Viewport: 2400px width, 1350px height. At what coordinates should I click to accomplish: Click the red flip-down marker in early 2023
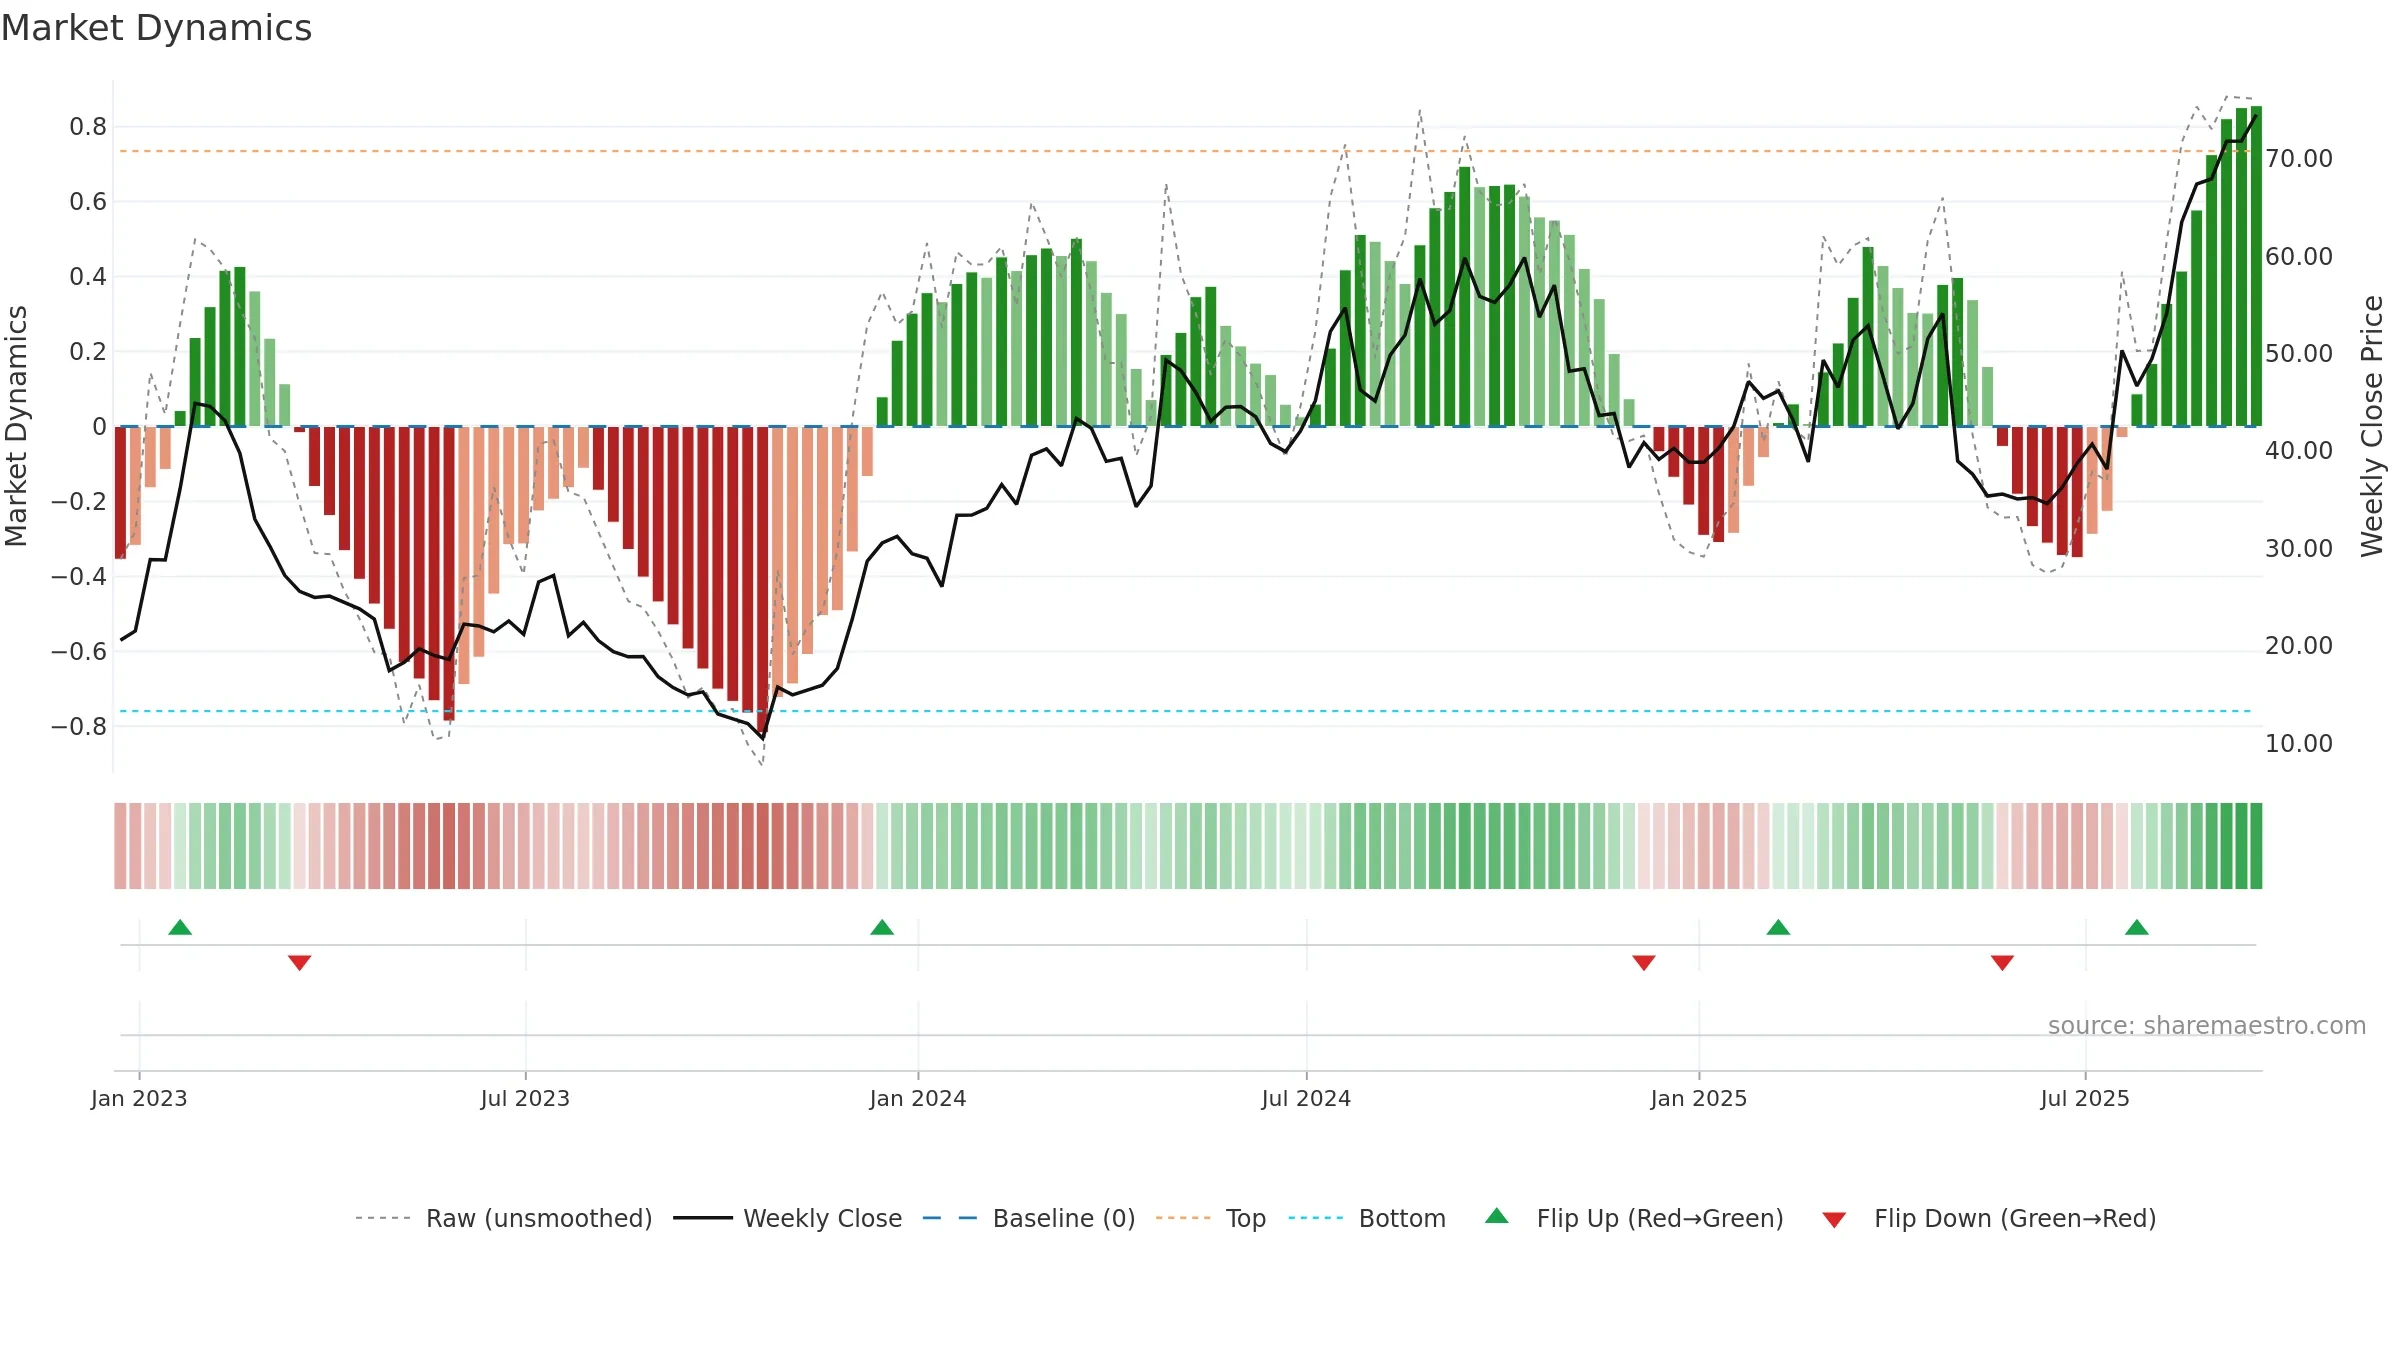coord(299,962)
